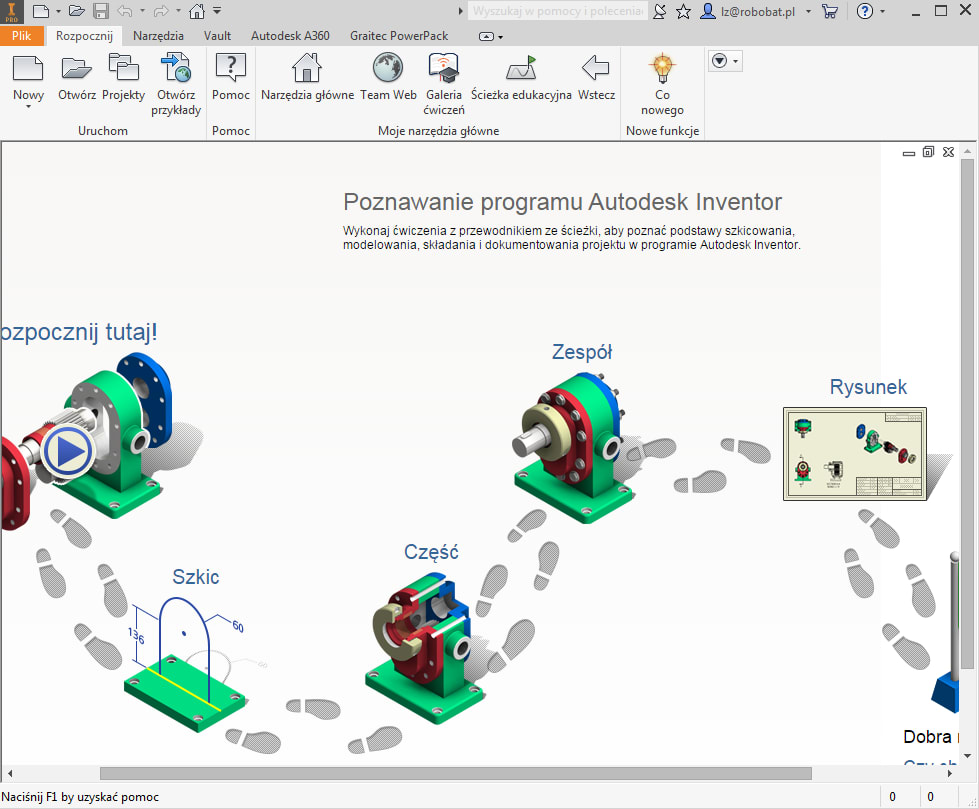This screenshot has width=979, height=809.
Task: Expand the arrow left of the search box
Action: [461, 11]
